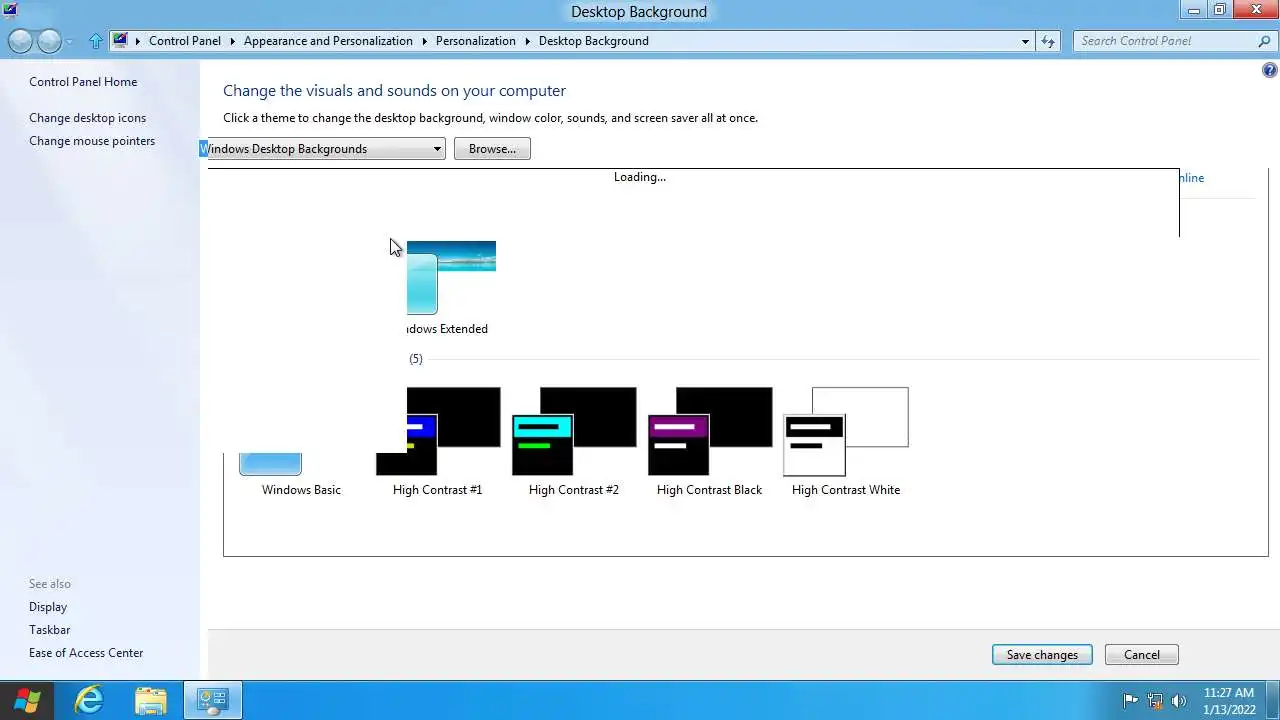Image resolution: width=1280 pixels, height=720 pixels.
Task: Click the Save changes button
Action: [x=1042, y=655]
